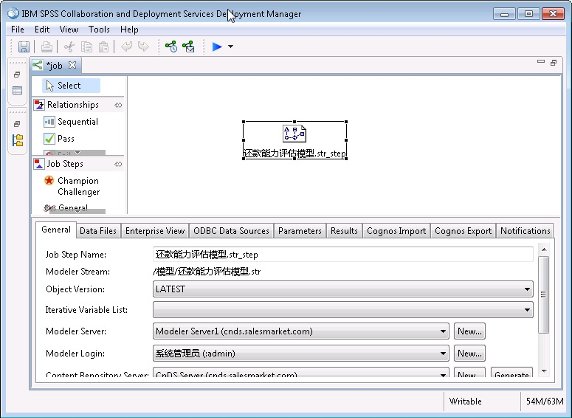The width and height of the screenshot is (572, 418).
Task: Click the Copy toolbar icon
Action: click(86, 47)
